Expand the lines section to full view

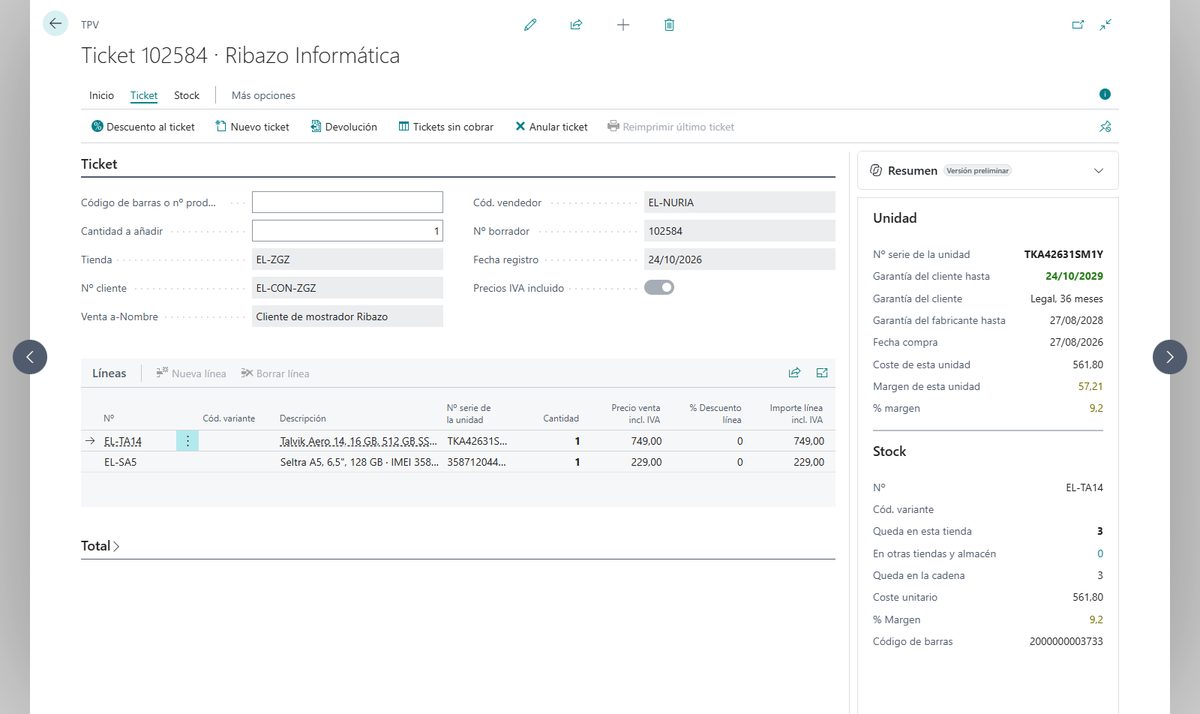click(x=822, y=373)
